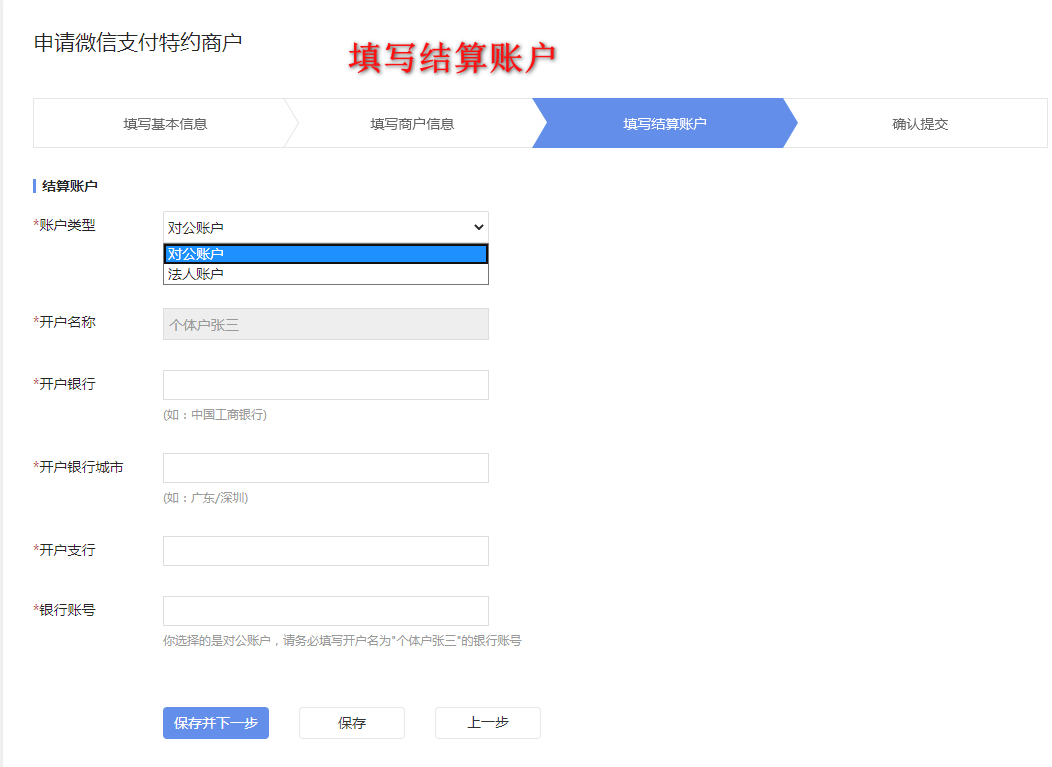
Task: Focus the 开户支行 input field
Action: click(325, 551)
